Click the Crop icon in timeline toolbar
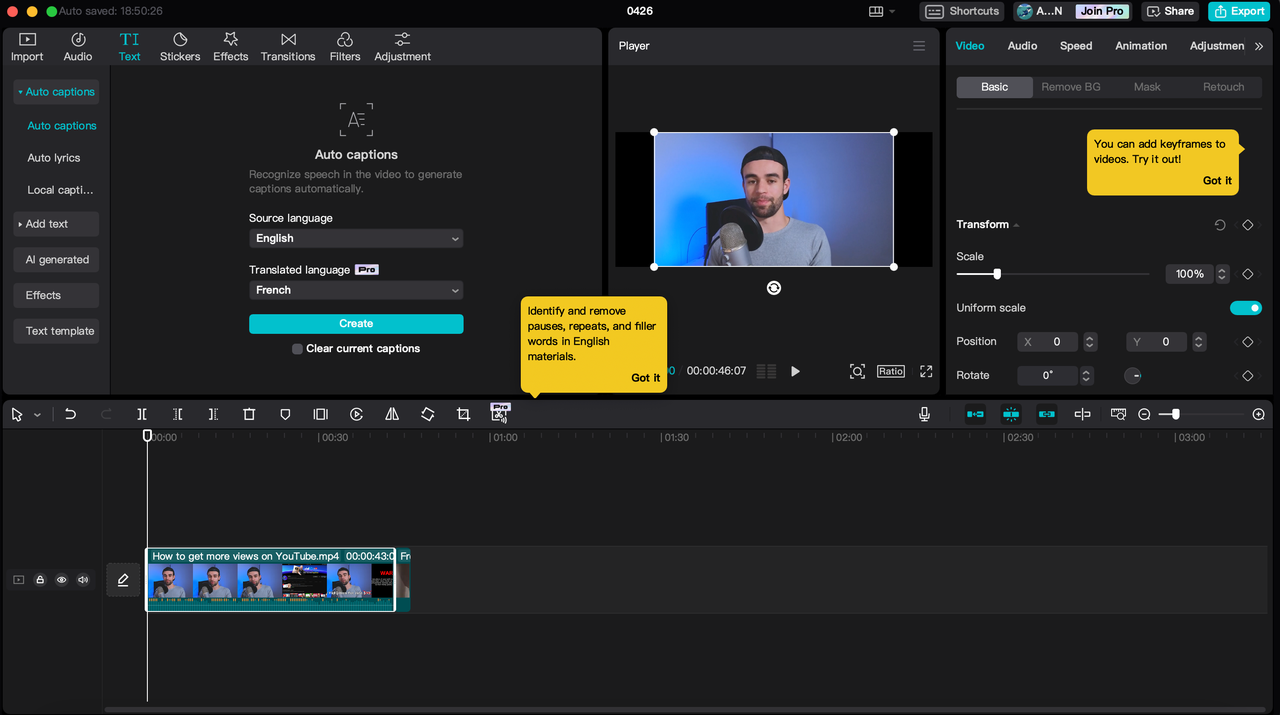This screenshot has height=715, width=1280. tap(463, 414)
